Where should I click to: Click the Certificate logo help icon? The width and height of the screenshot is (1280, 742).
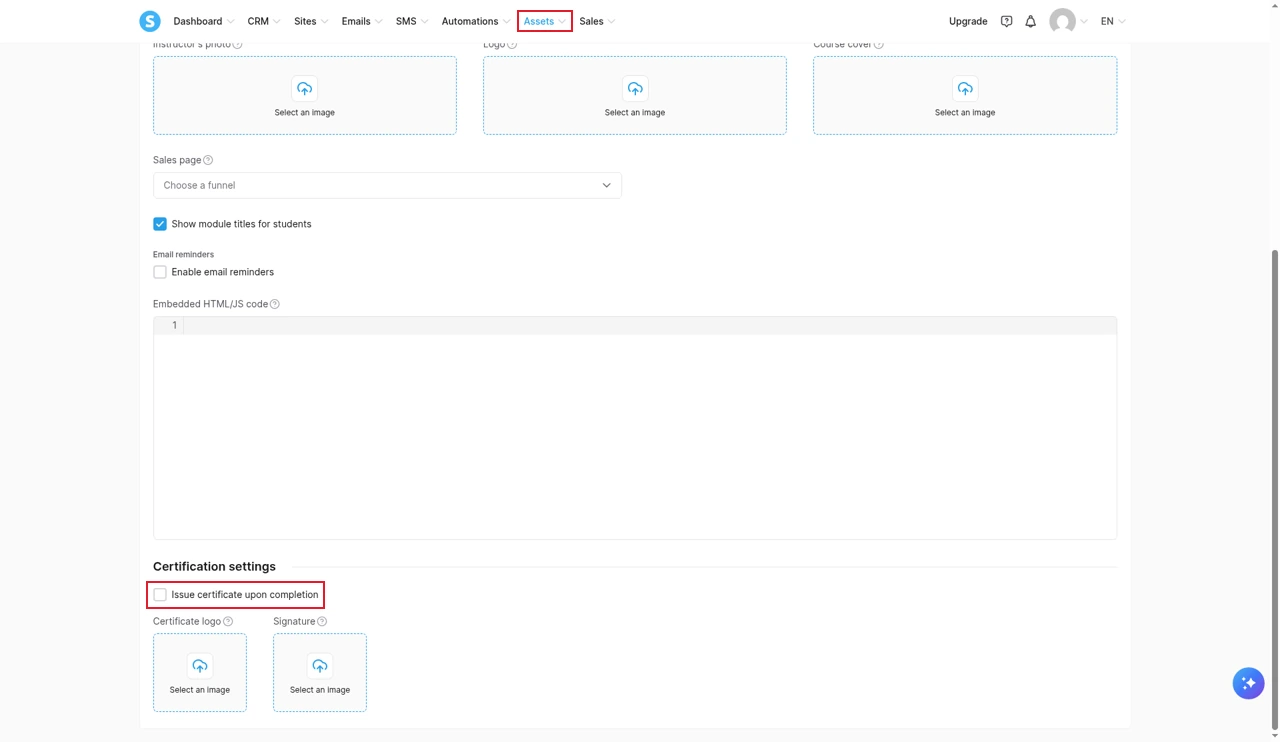228,621
